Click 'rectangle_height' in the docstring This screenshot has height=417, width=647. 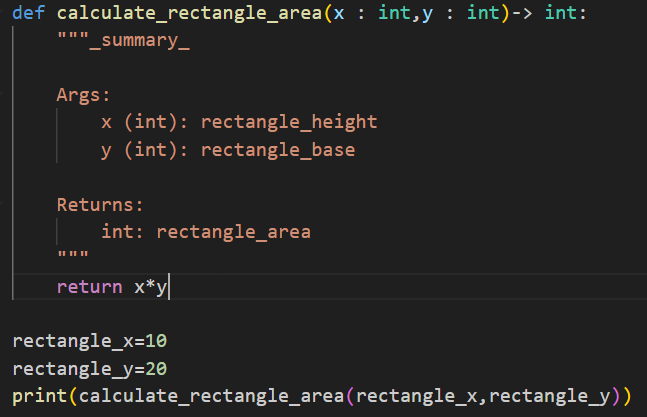(289, 122)
